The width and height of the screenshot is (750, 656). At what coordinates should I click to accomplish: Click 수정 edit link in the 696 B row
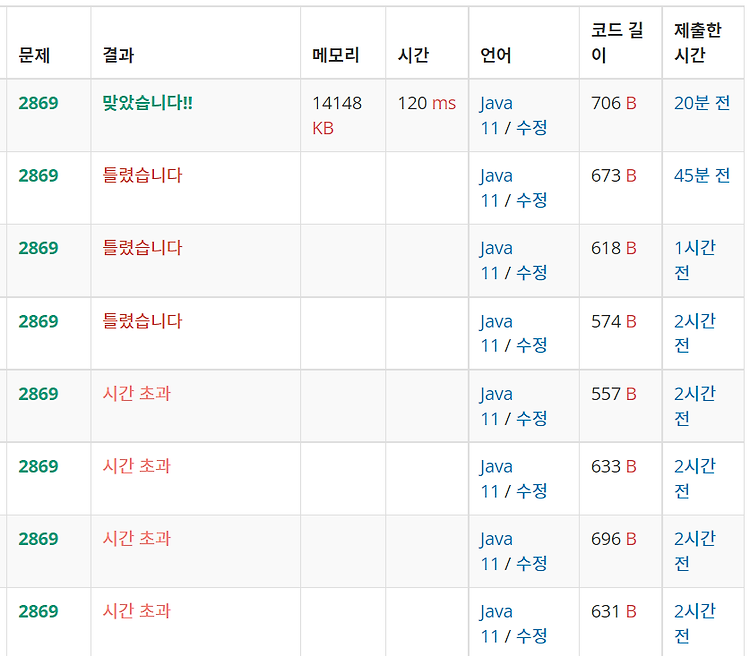(531, 564)
